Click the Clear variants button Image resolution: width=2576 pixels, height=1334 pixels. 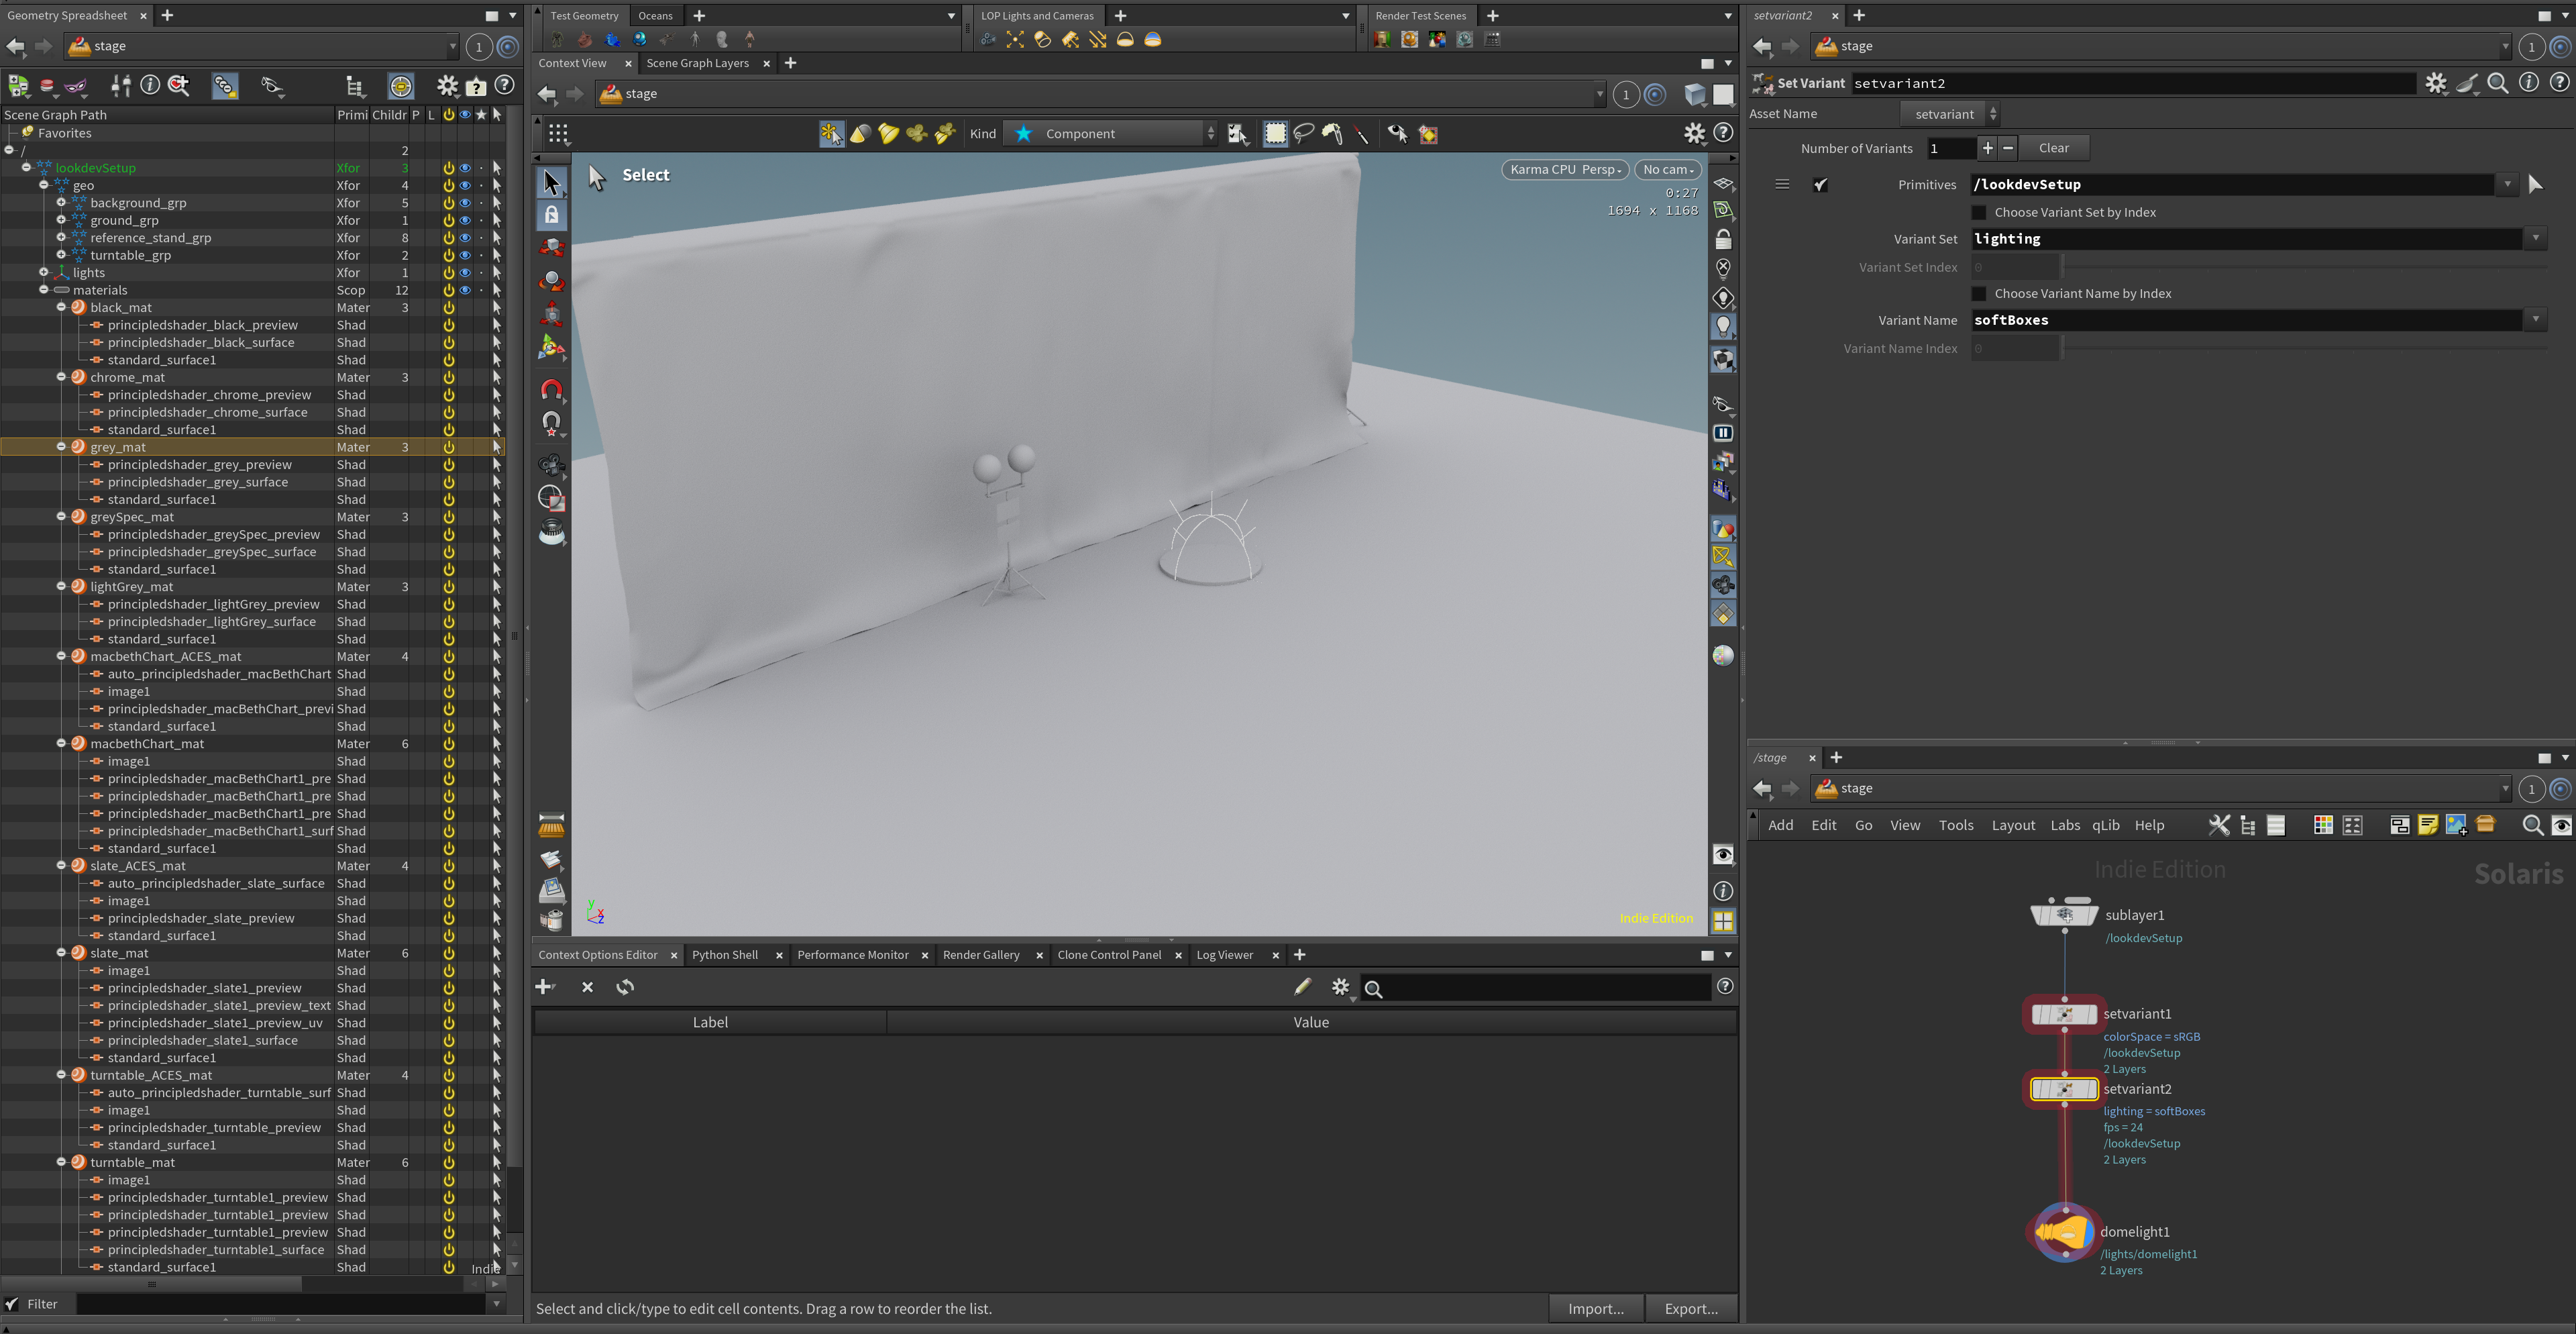[2053, 148]
